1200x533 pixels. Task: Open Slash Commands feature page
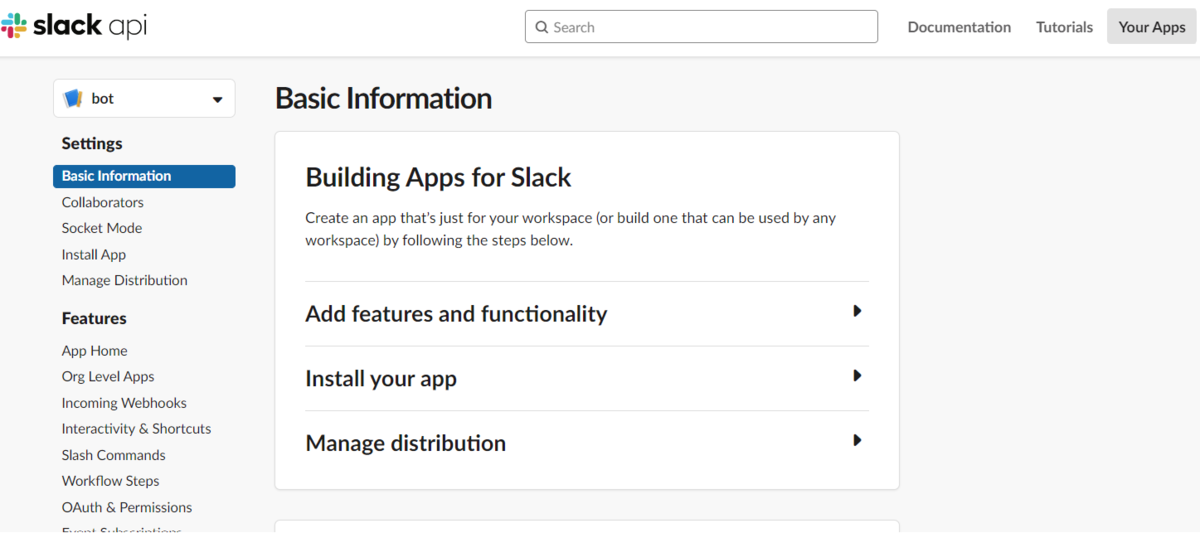(x=113, y=455)
